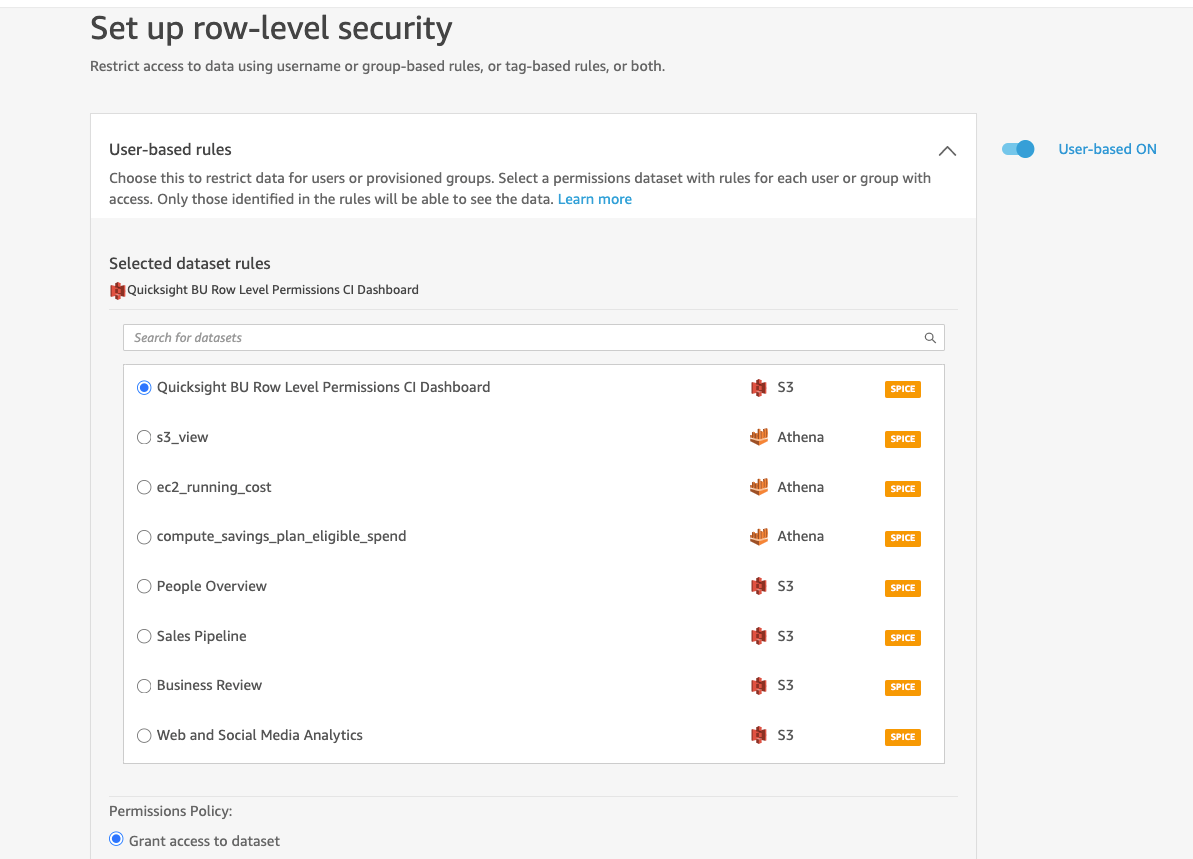Collapse the User-based rules section chevron
Viewport: 1193px width, 859px height.
point(947,151)
